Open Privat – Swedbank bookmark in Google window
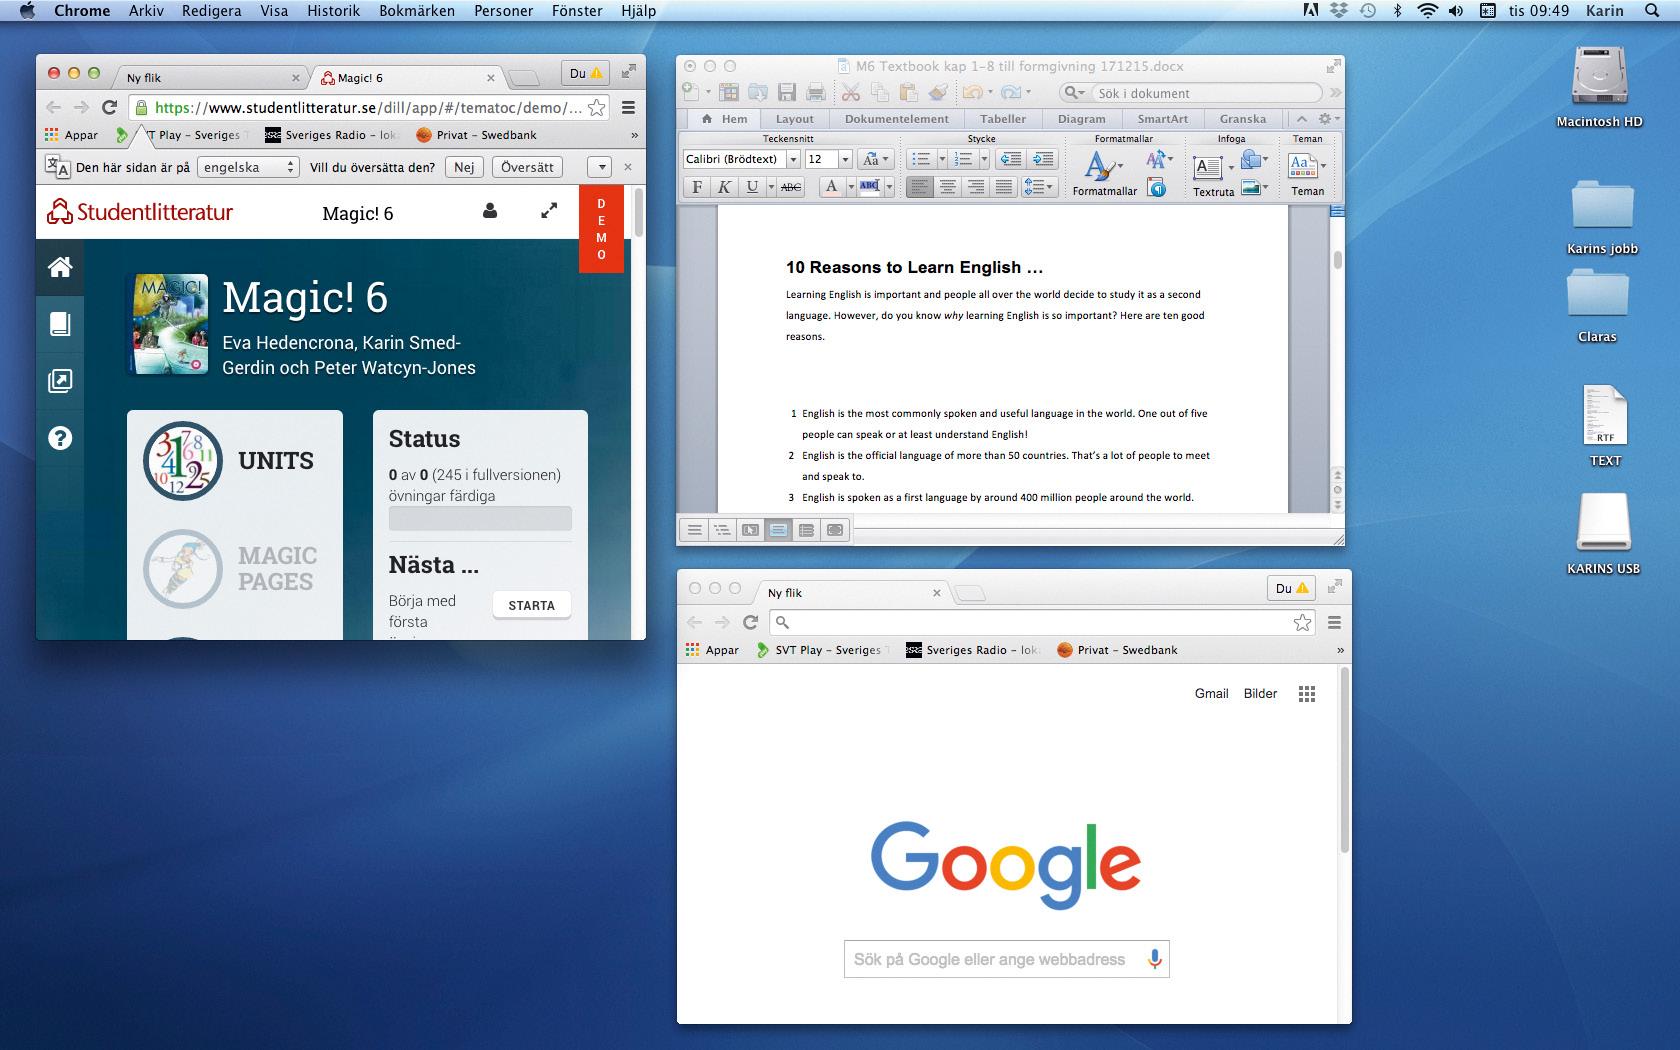 coord(1117,650)
